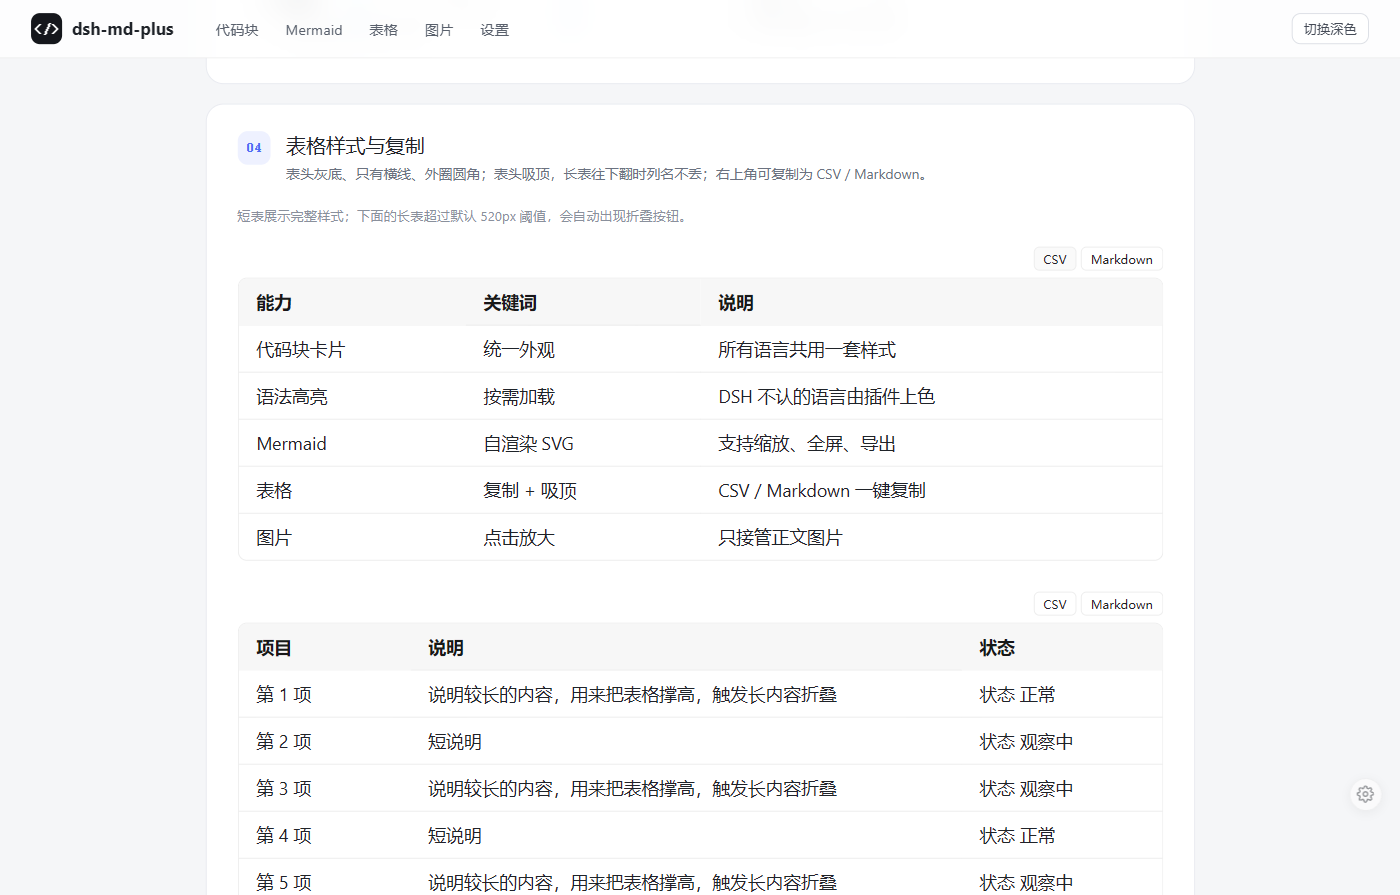Select the 状态 column header

point(1062,647)
